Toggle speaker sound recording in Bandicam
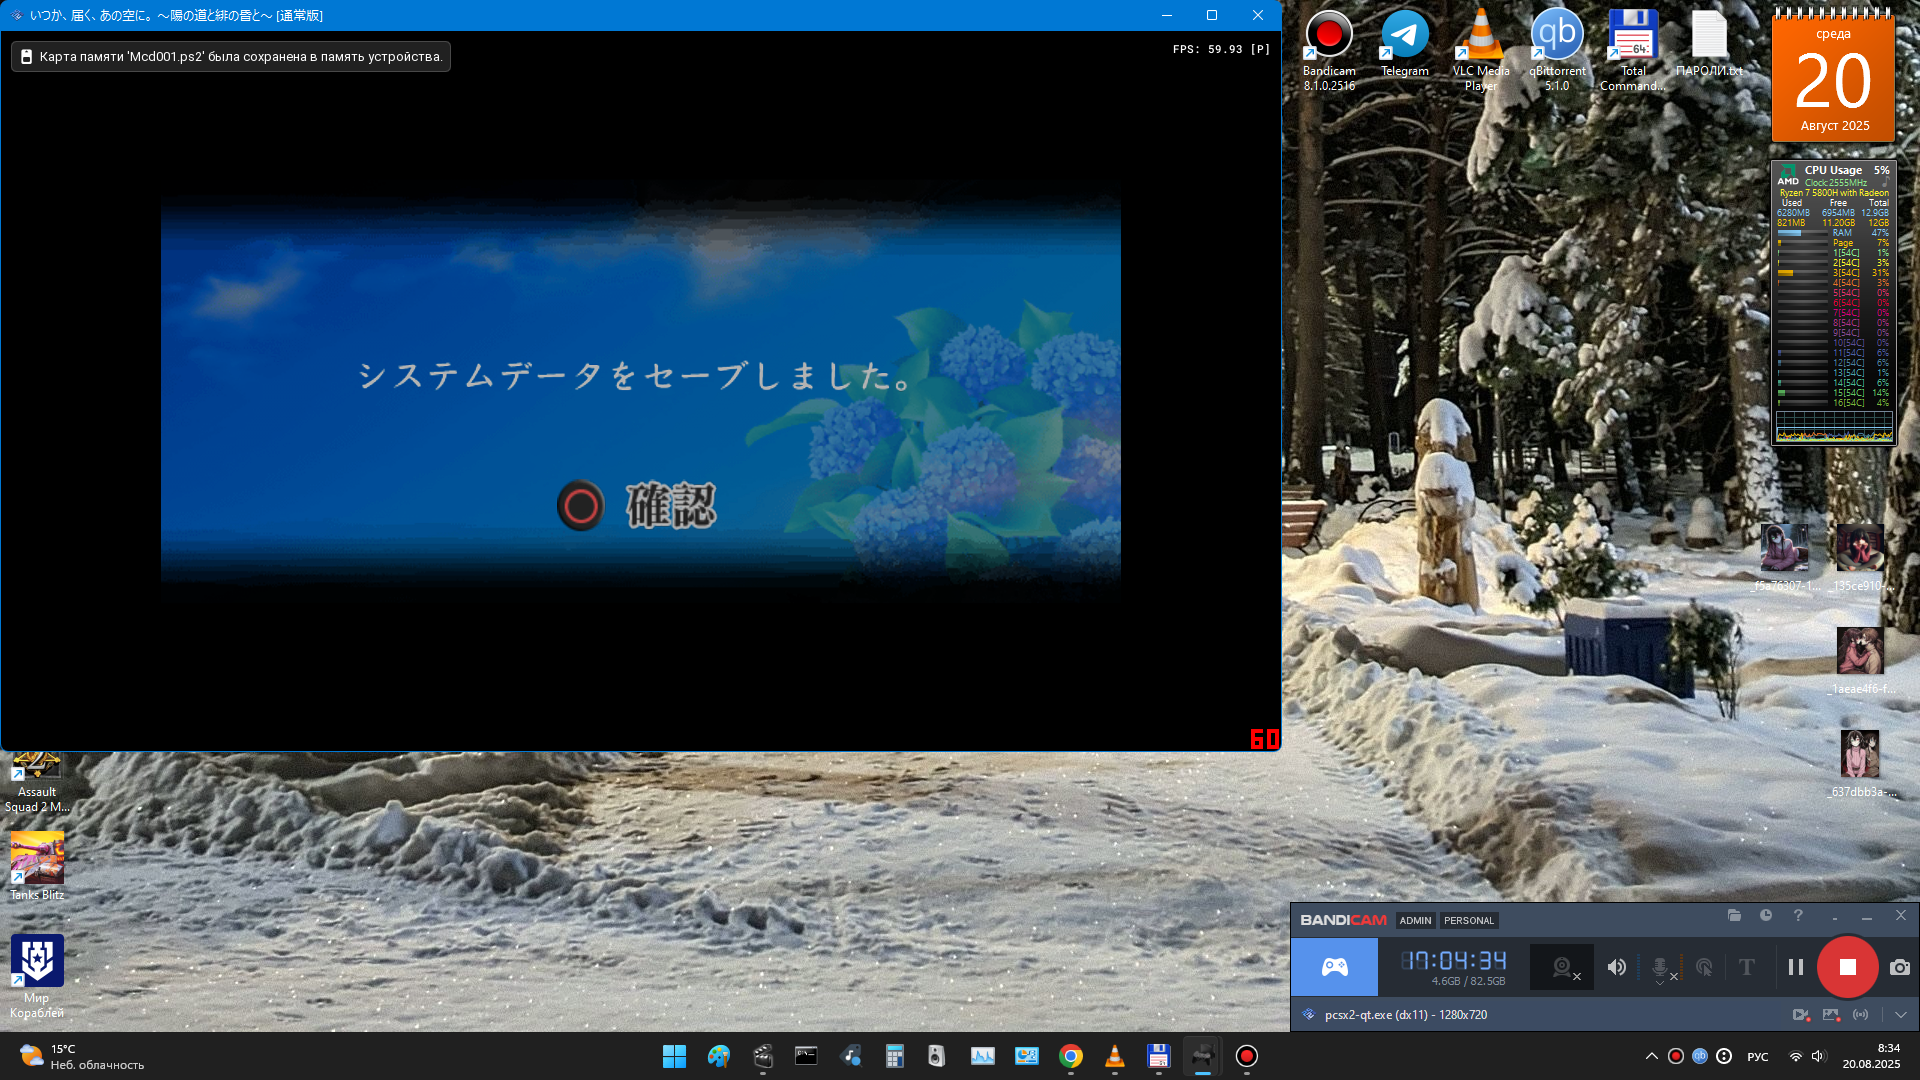Image resolution: width=1920 pixels, height=1080 pixels. coord(1616,967)
